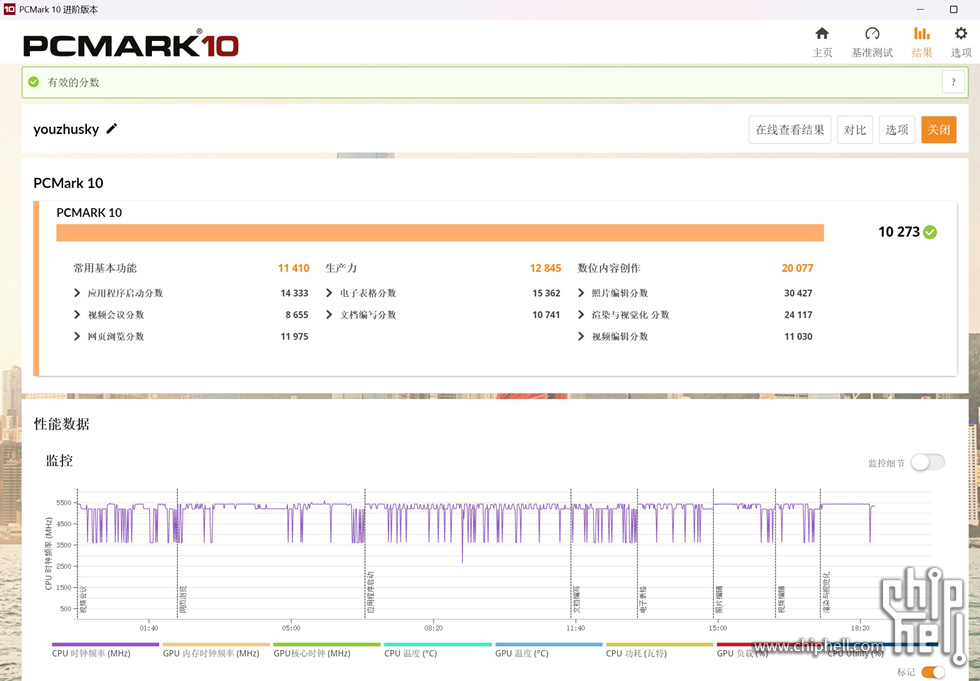Click the value 15 362
Viewport: 980px width, 681px height.
click(546, 293)
